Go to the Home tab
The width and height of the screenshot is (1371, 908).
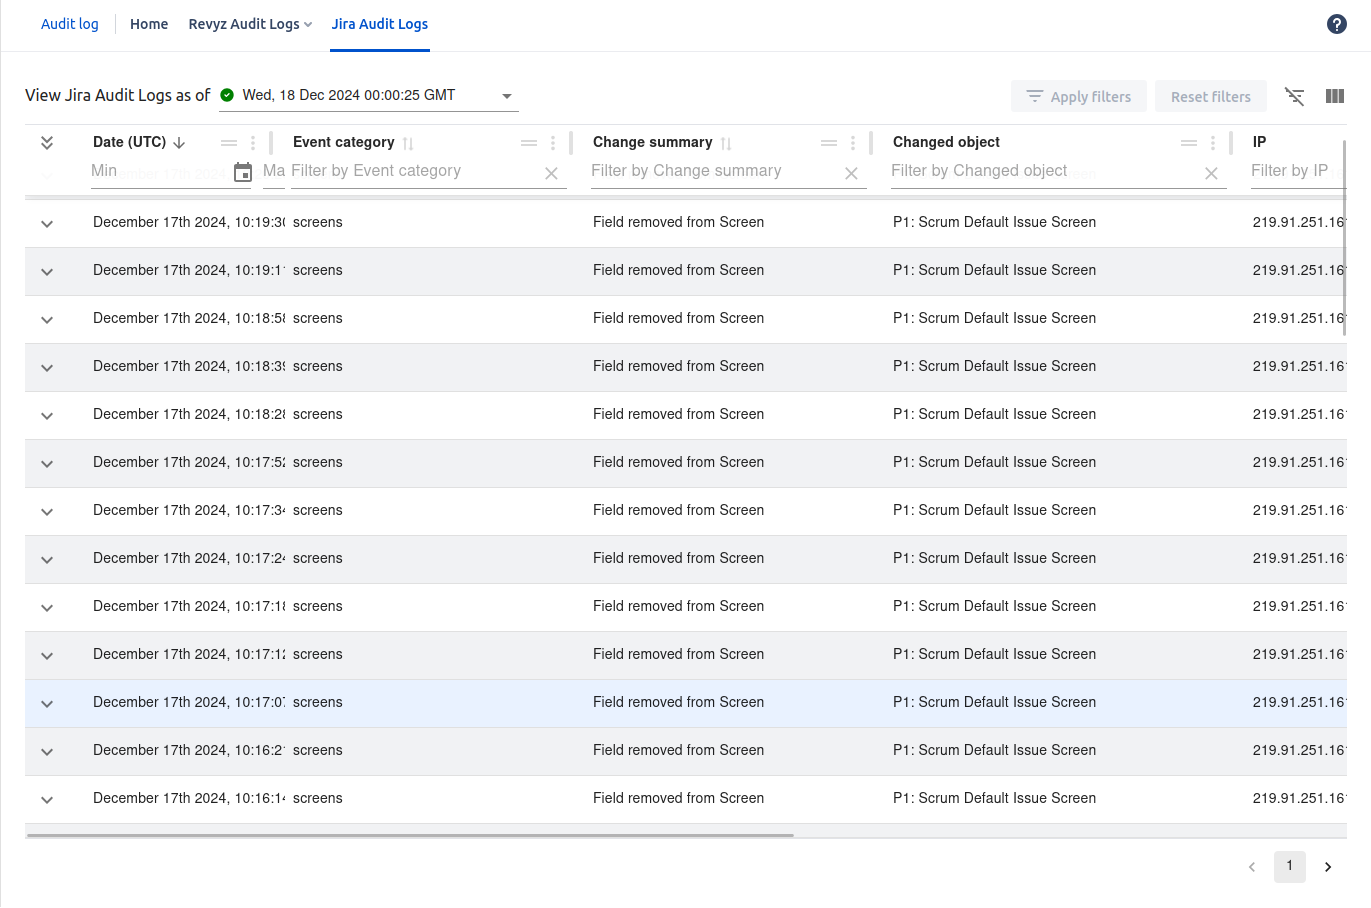[x=149, y=24]
